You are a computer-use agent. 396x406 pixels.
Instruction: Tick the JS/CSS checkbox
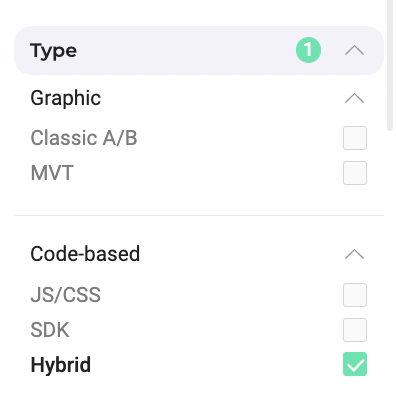pos(355,295)
